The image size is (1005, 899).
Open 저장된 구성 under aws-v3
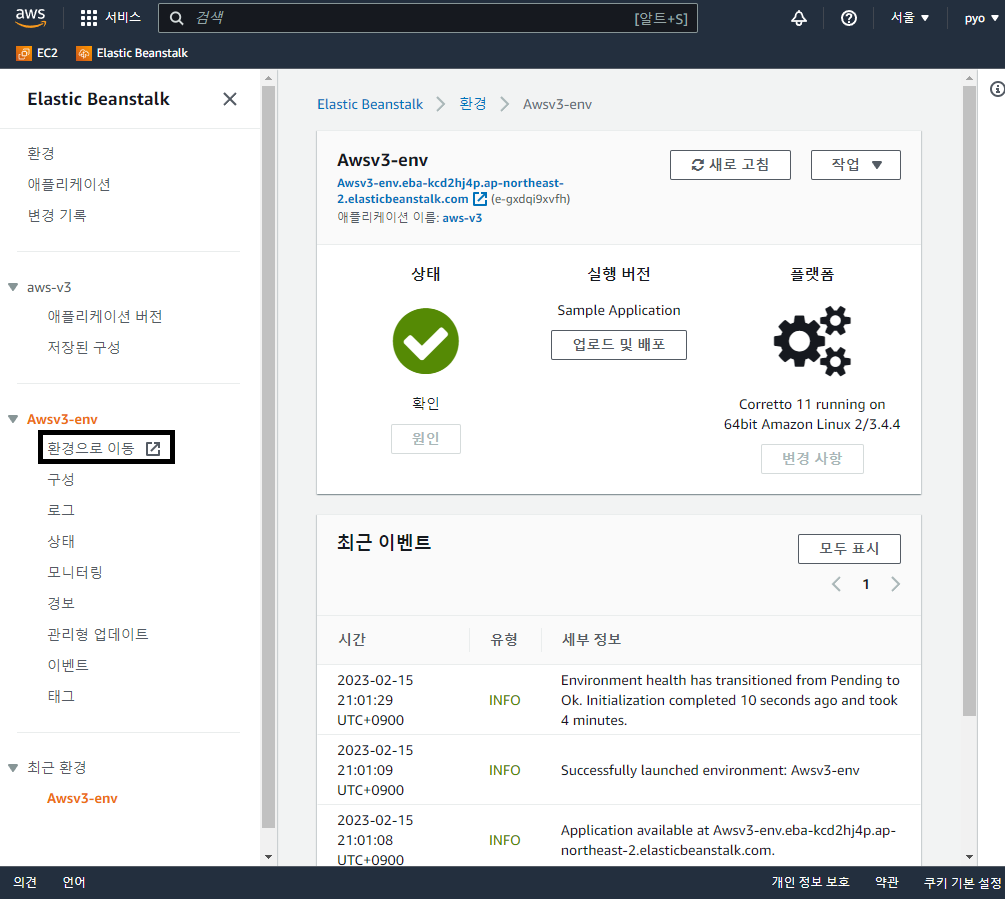coord(83,347)
